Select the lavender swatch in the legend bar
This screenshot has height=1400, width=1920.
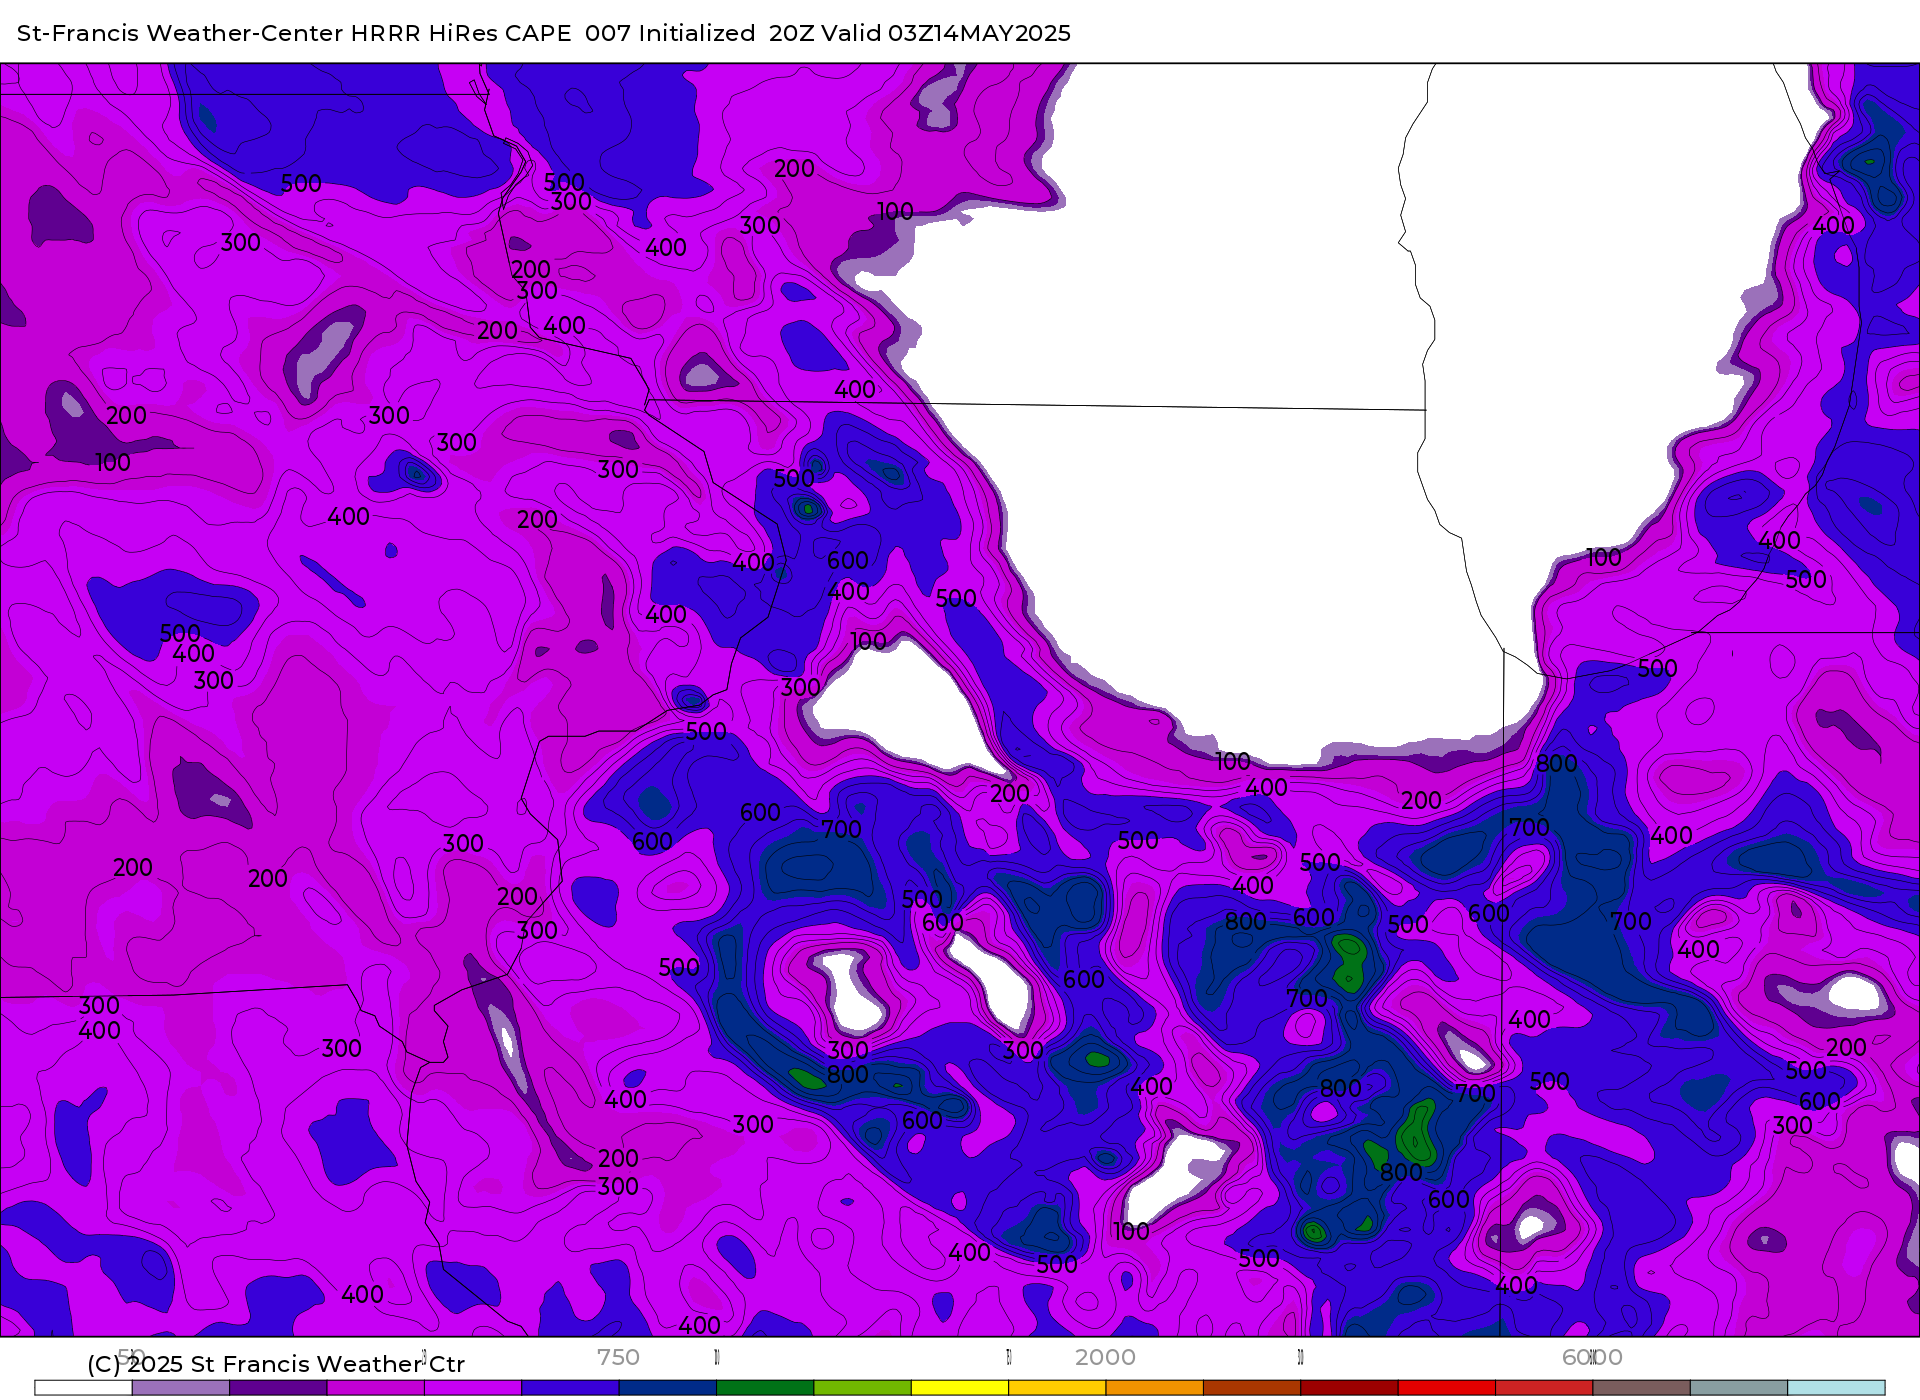tap(181, 1388)
